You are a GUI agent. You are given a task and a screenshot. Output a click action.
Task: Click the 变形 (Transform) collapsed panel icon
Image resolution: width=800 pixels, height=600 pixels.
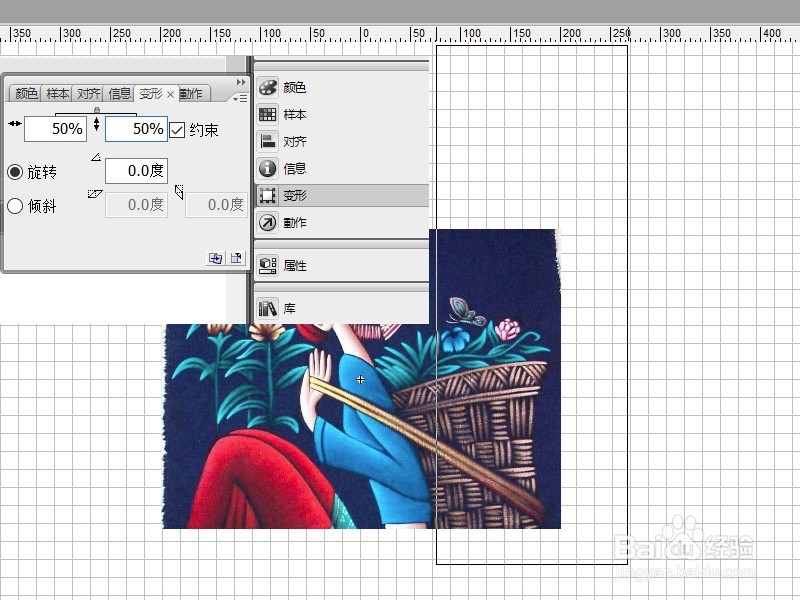tap(267, 195)
